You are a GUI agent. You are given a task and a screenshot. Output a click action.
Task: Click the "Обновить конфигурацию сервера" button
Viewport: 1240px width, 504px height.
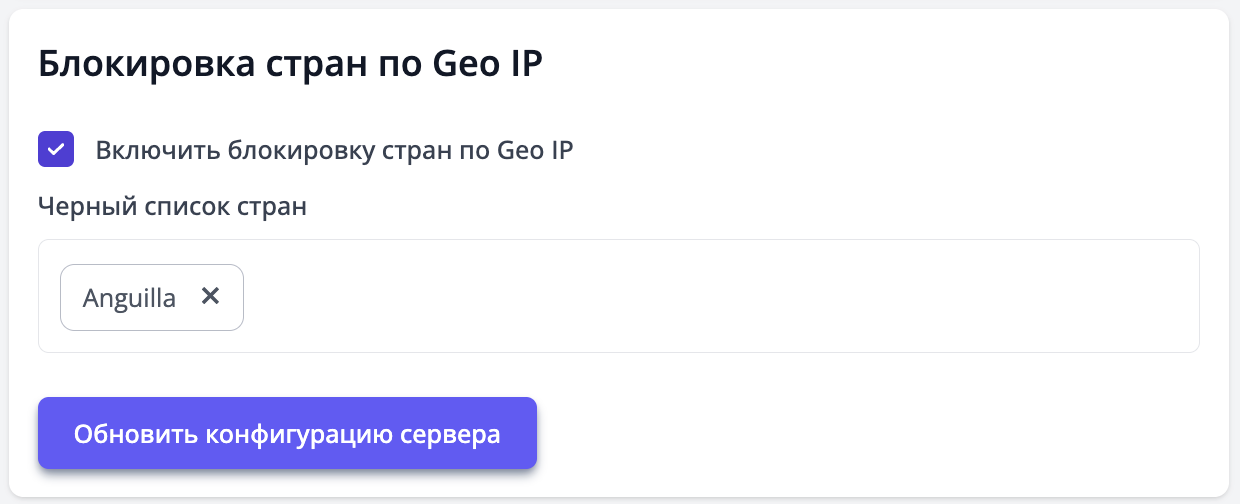coord(287,434)
